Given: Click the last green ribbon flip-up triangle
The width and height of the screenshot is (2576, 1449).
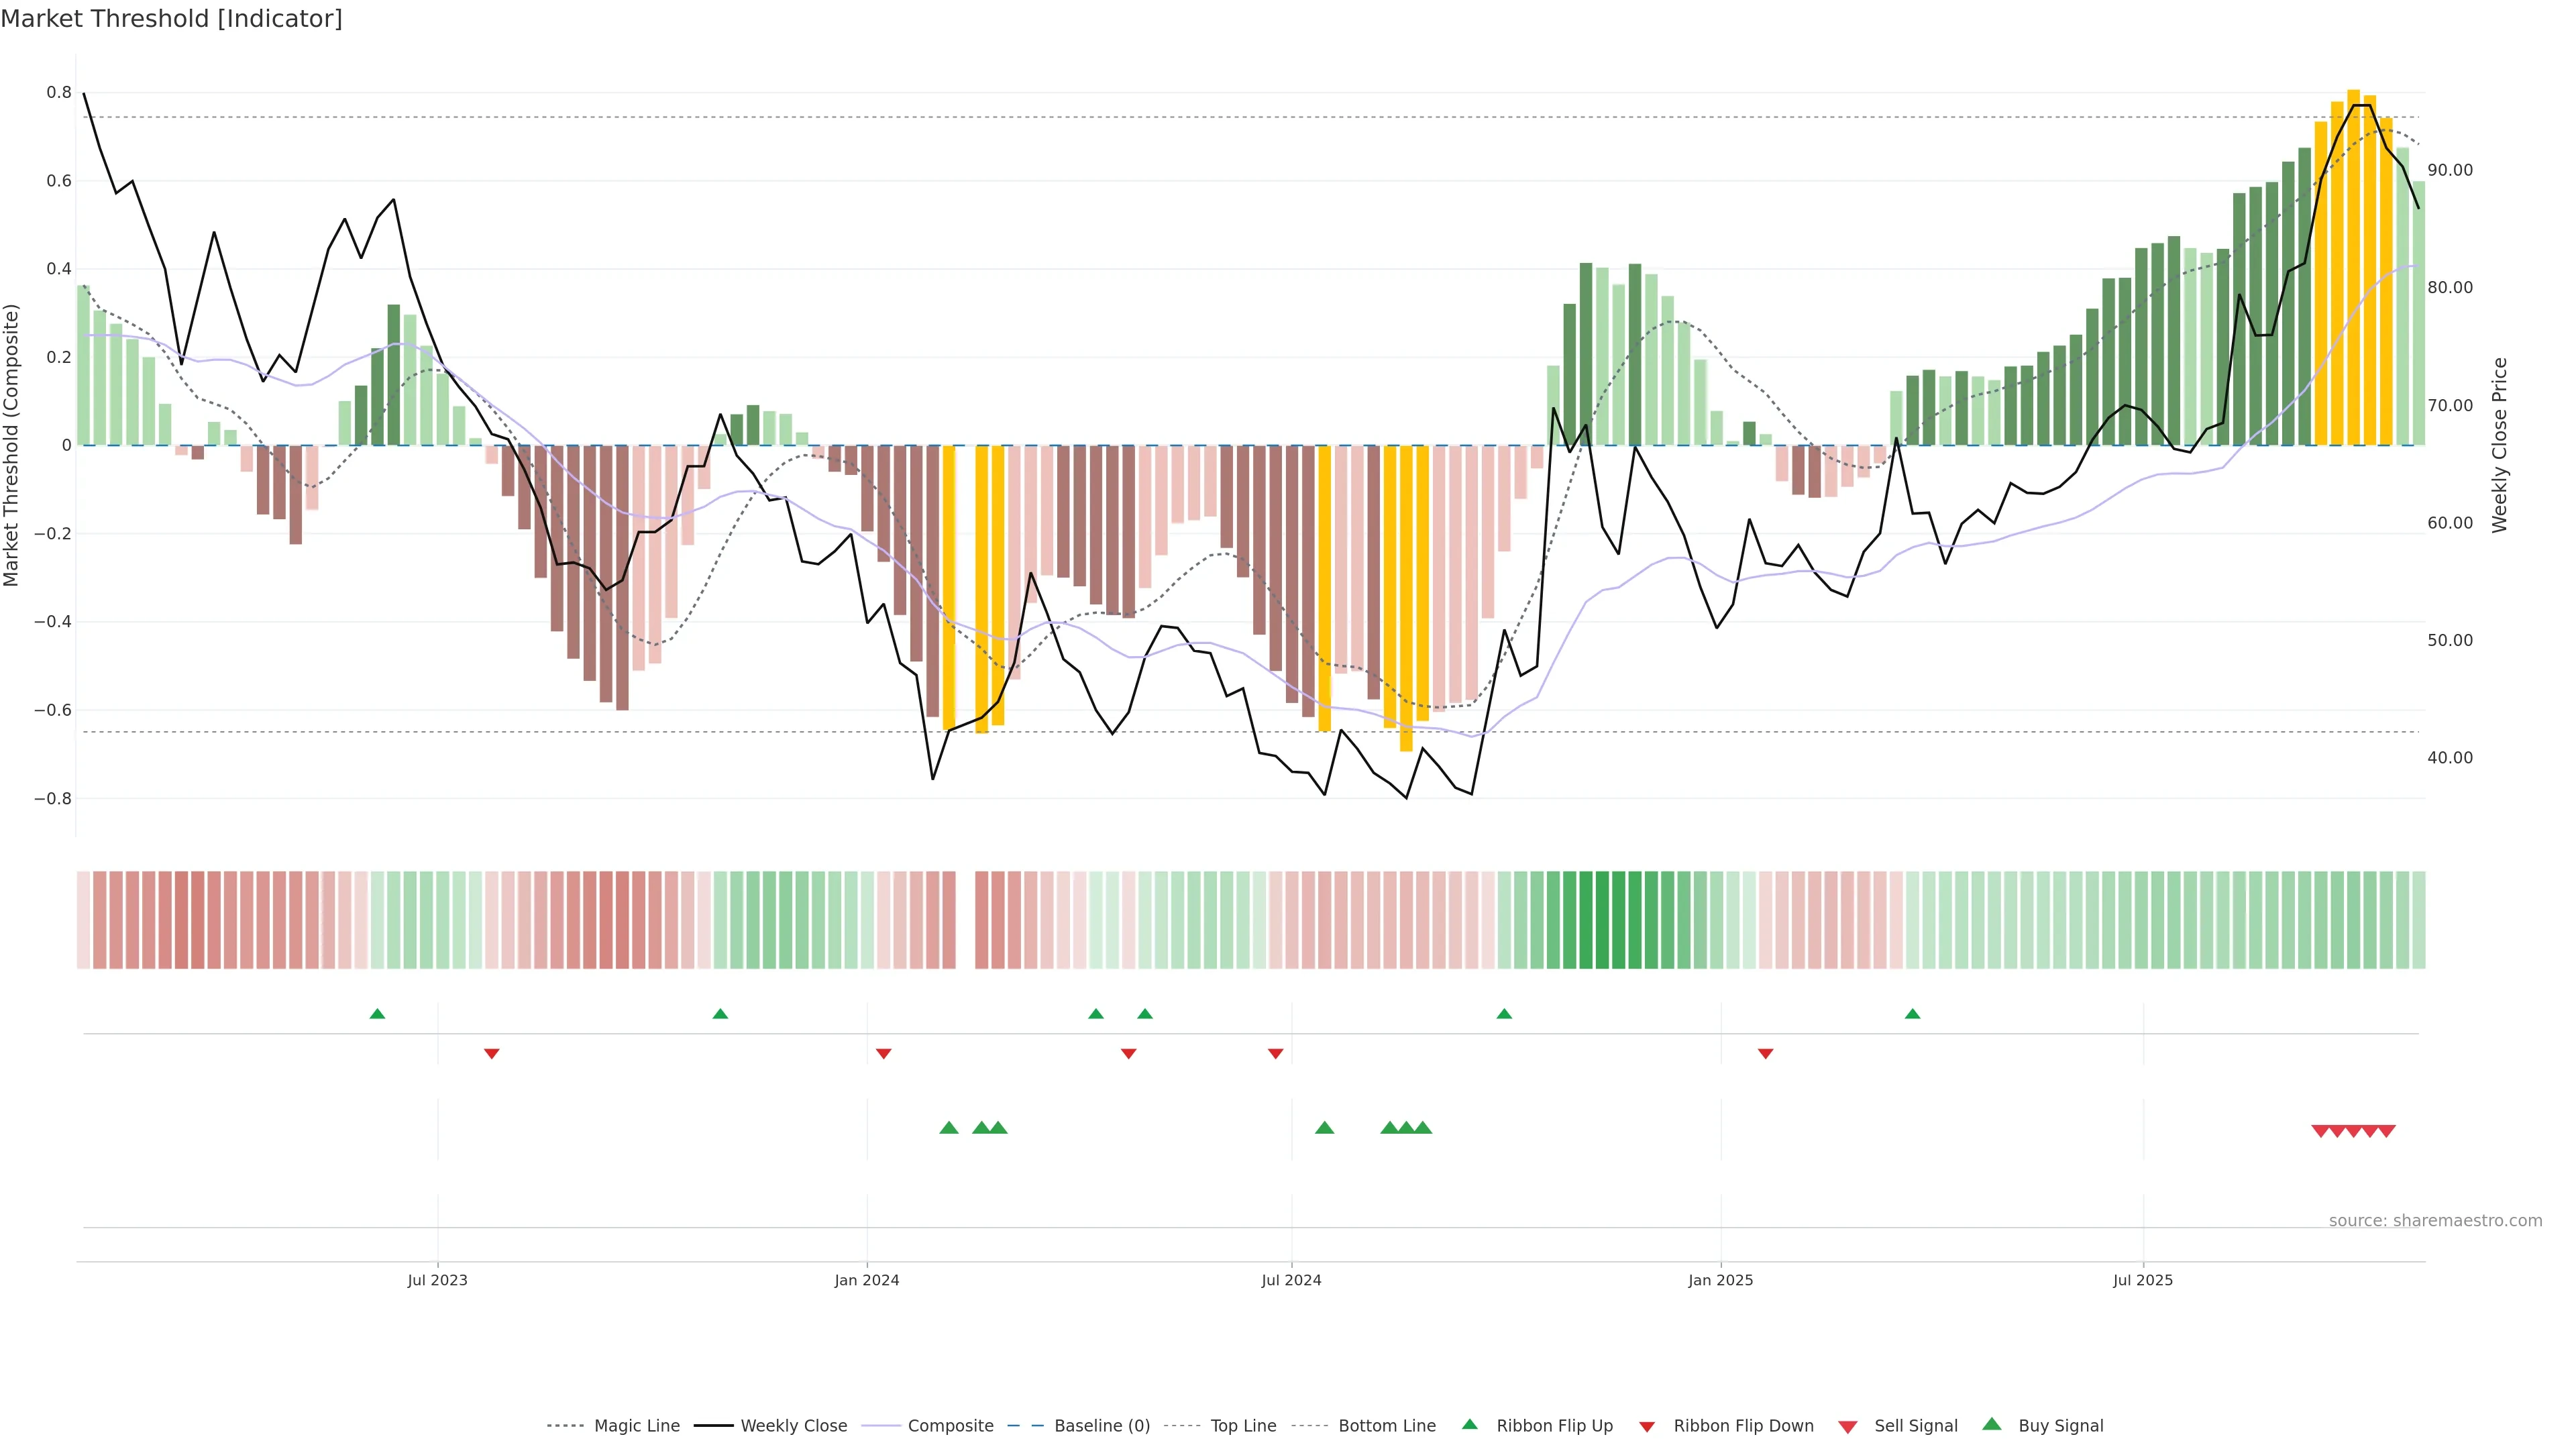Looking at the screenshot, I should (x=1912, y=1014).
